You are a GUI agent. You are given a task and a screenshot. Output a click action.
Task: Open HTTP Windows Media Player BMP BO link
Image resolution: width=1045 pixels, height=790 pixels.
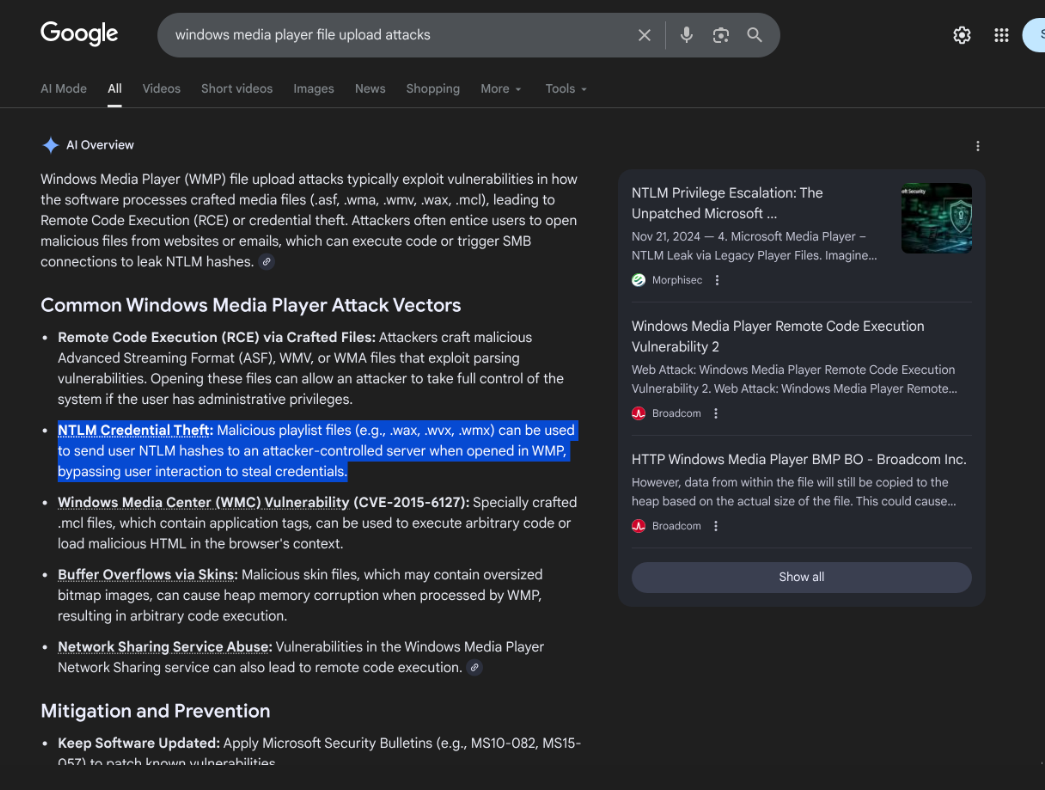coord(798,459)
